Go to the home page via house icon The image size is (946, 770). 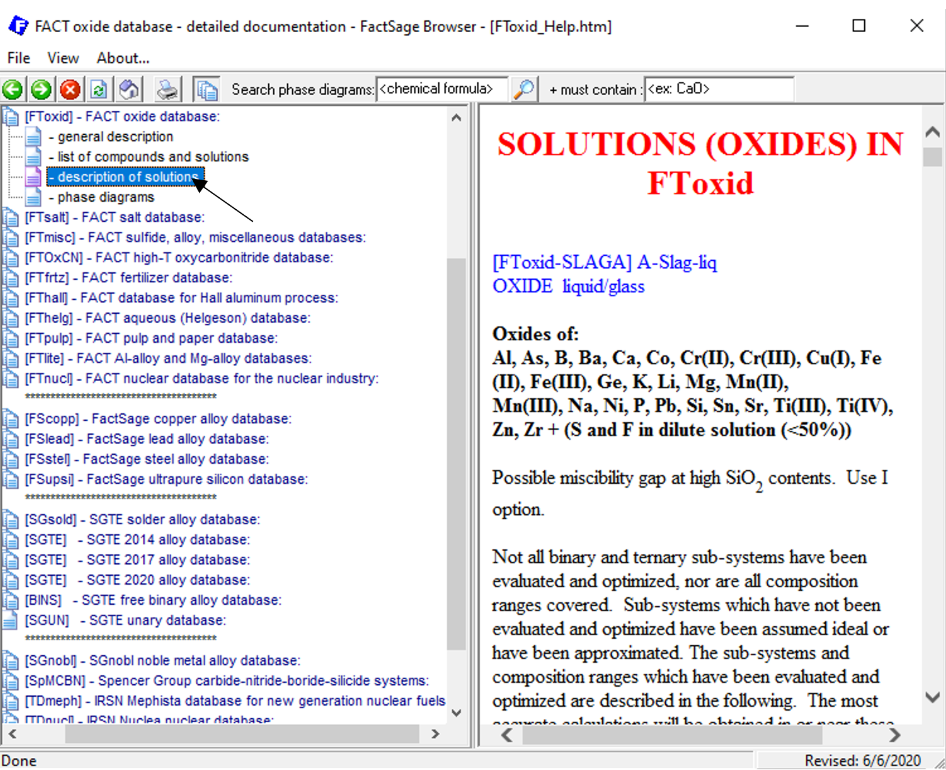pos(129,90)
